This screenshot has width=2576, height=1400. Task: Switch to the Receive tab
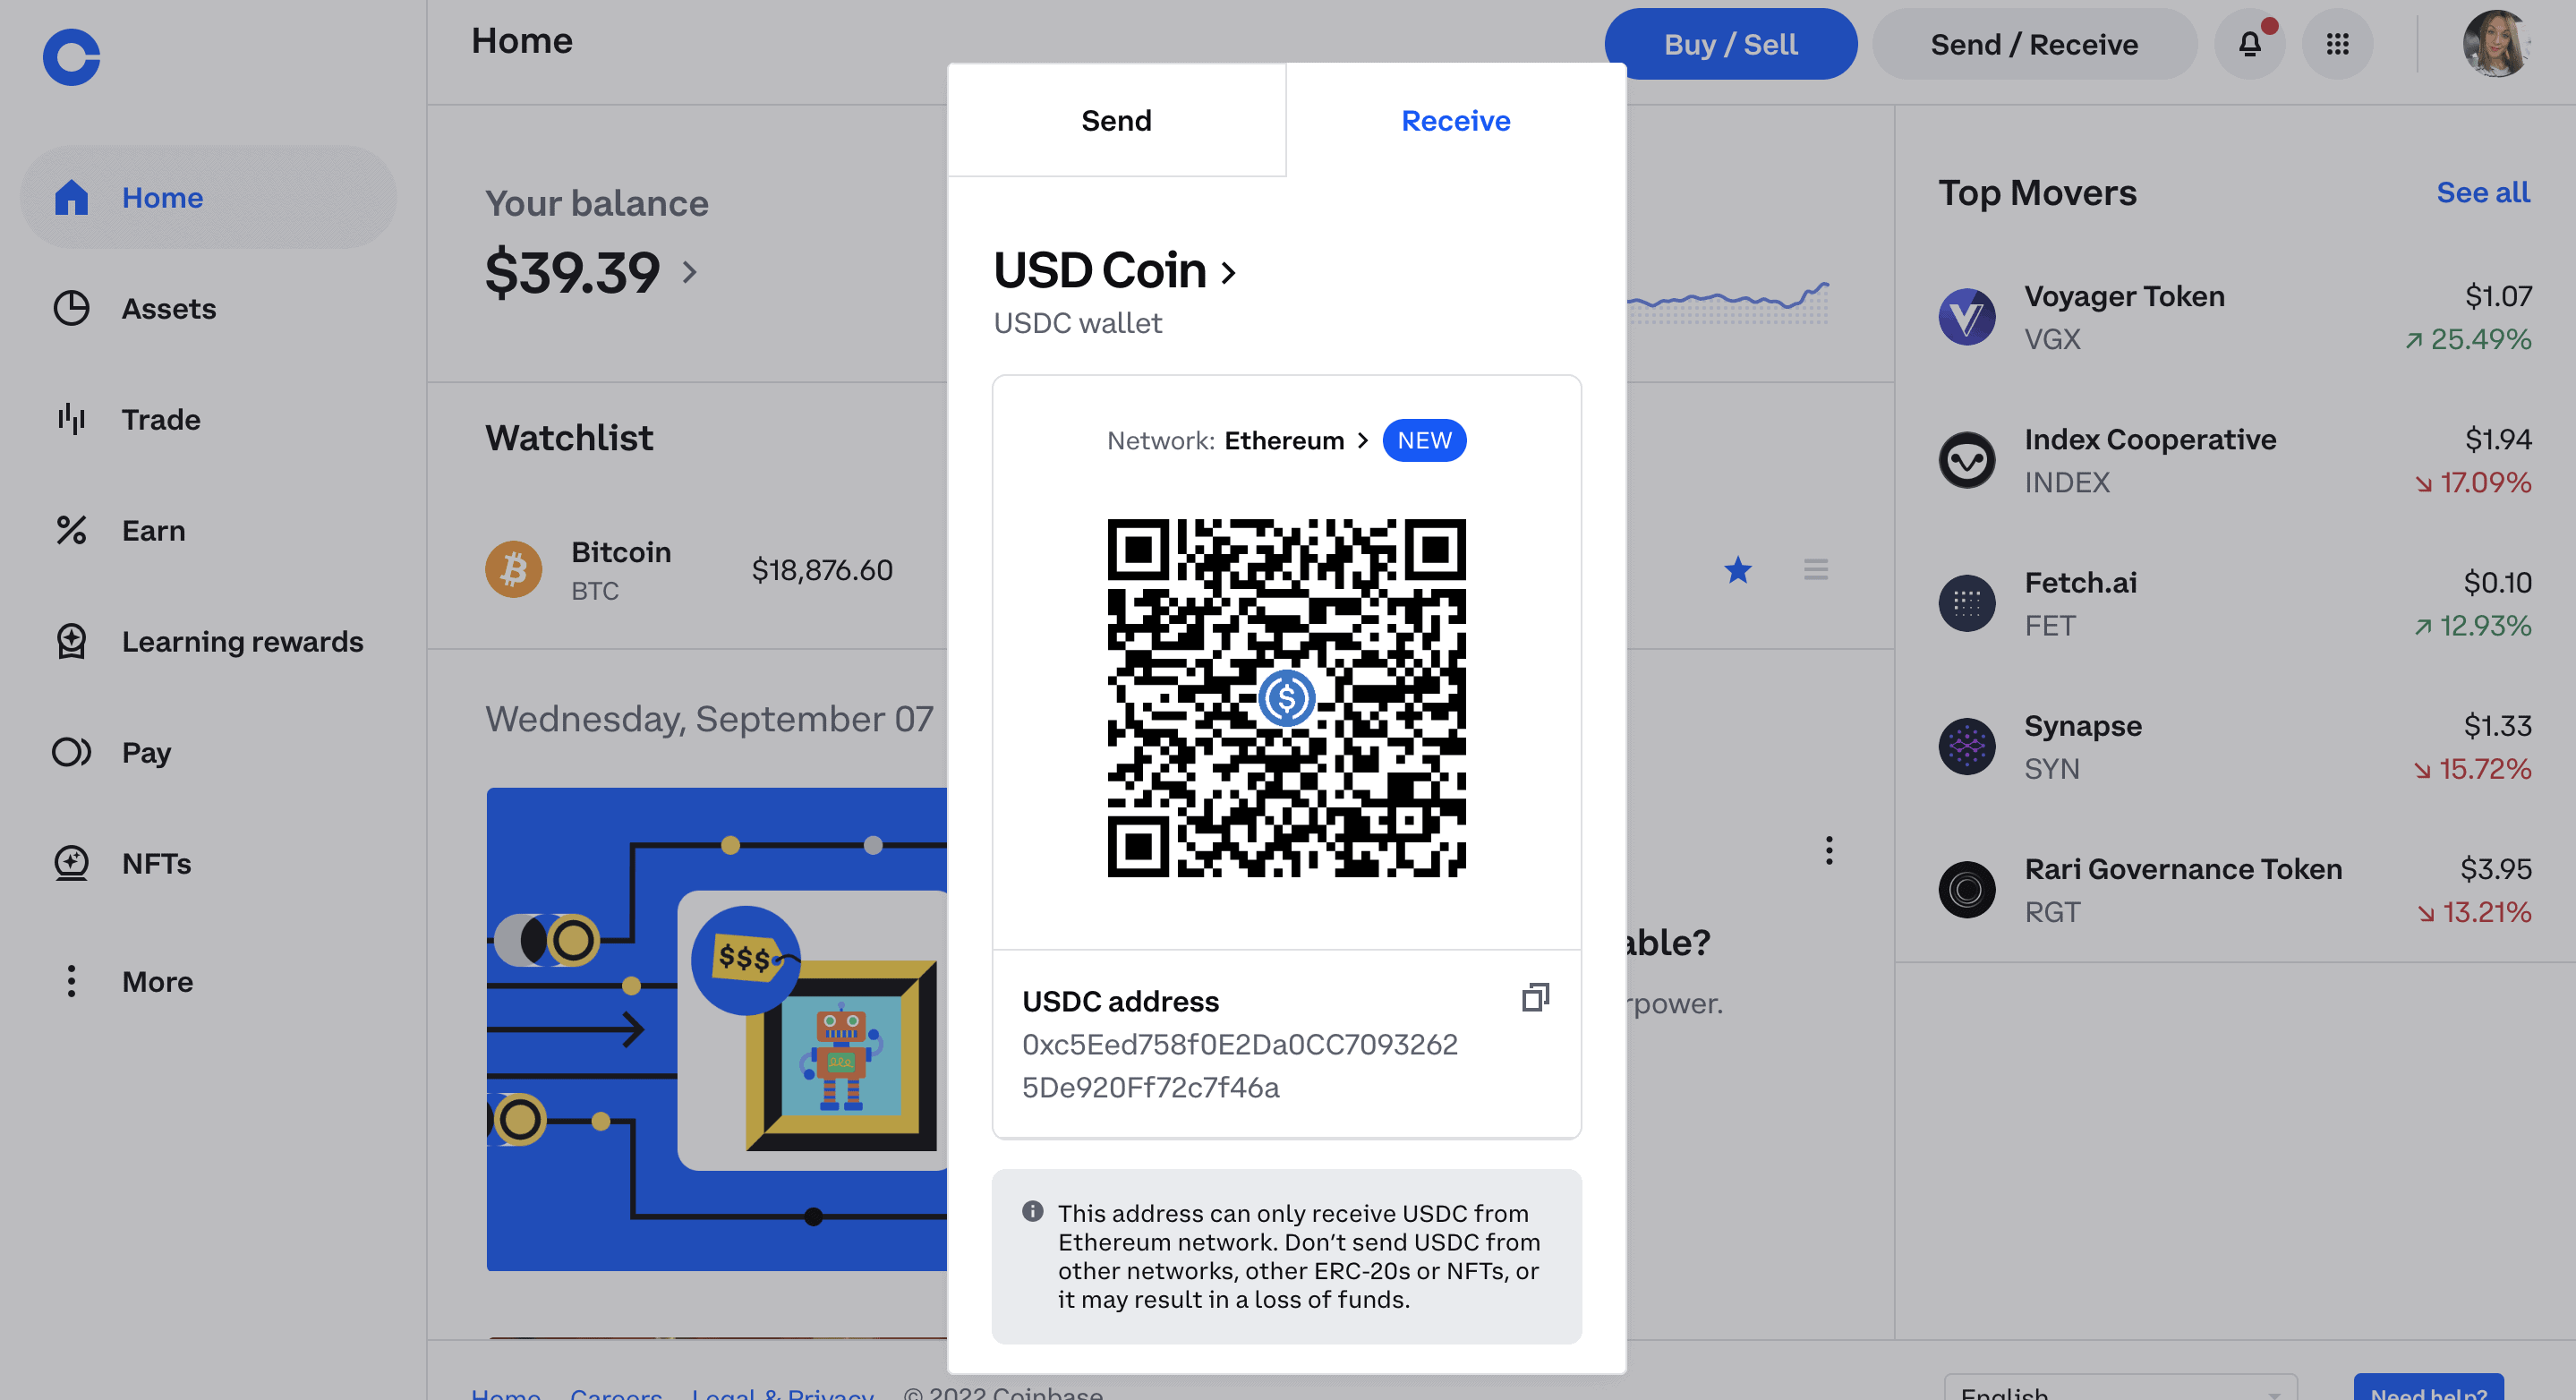point(1456,119)
